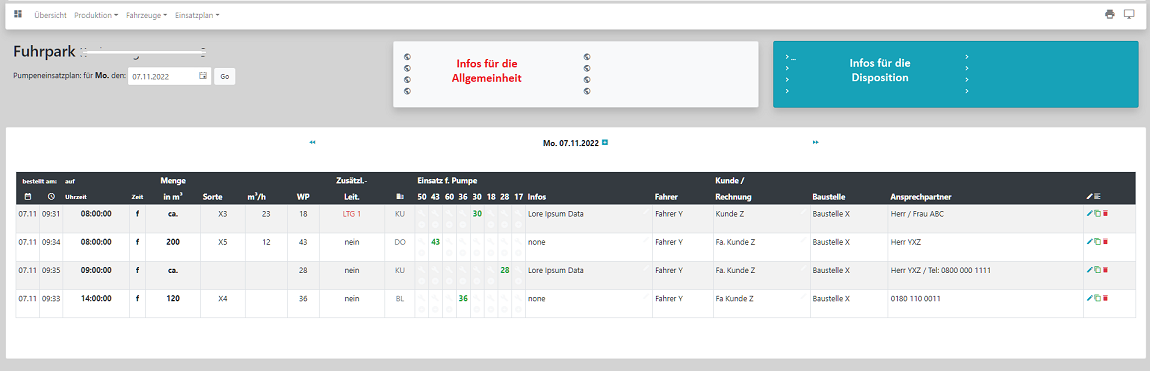
Task: Delete the 0180 110 0011 row via trash icon
Action: 1105,298
